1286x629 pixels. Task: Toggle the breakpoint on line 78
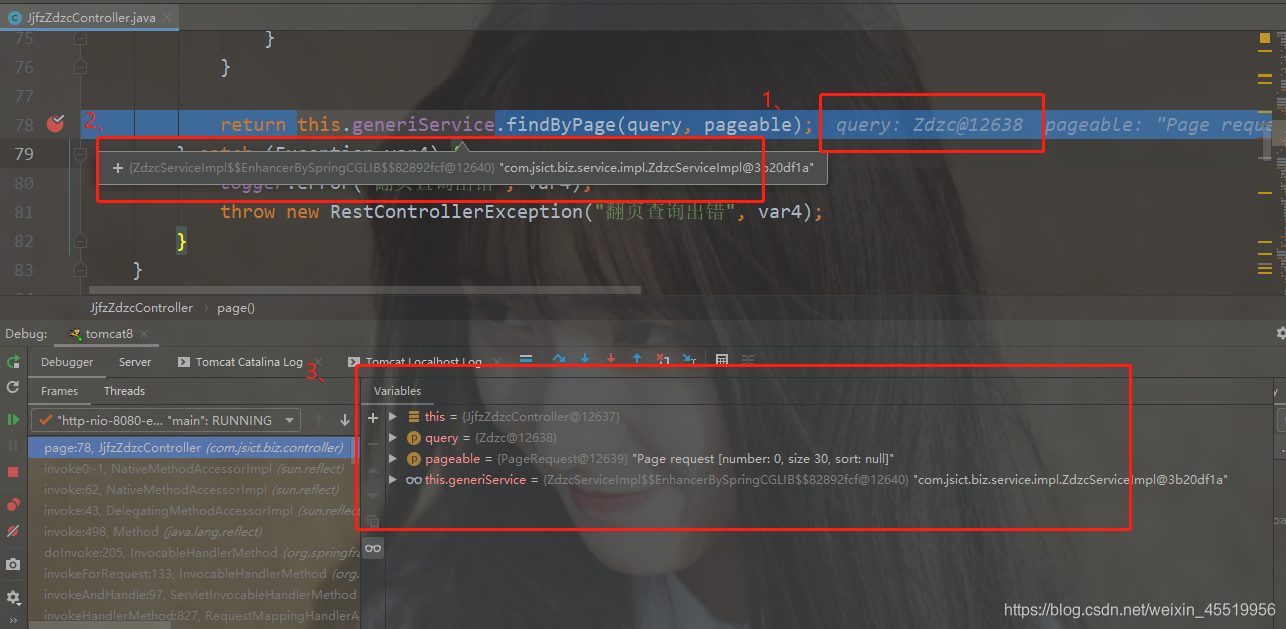[56, 124]
